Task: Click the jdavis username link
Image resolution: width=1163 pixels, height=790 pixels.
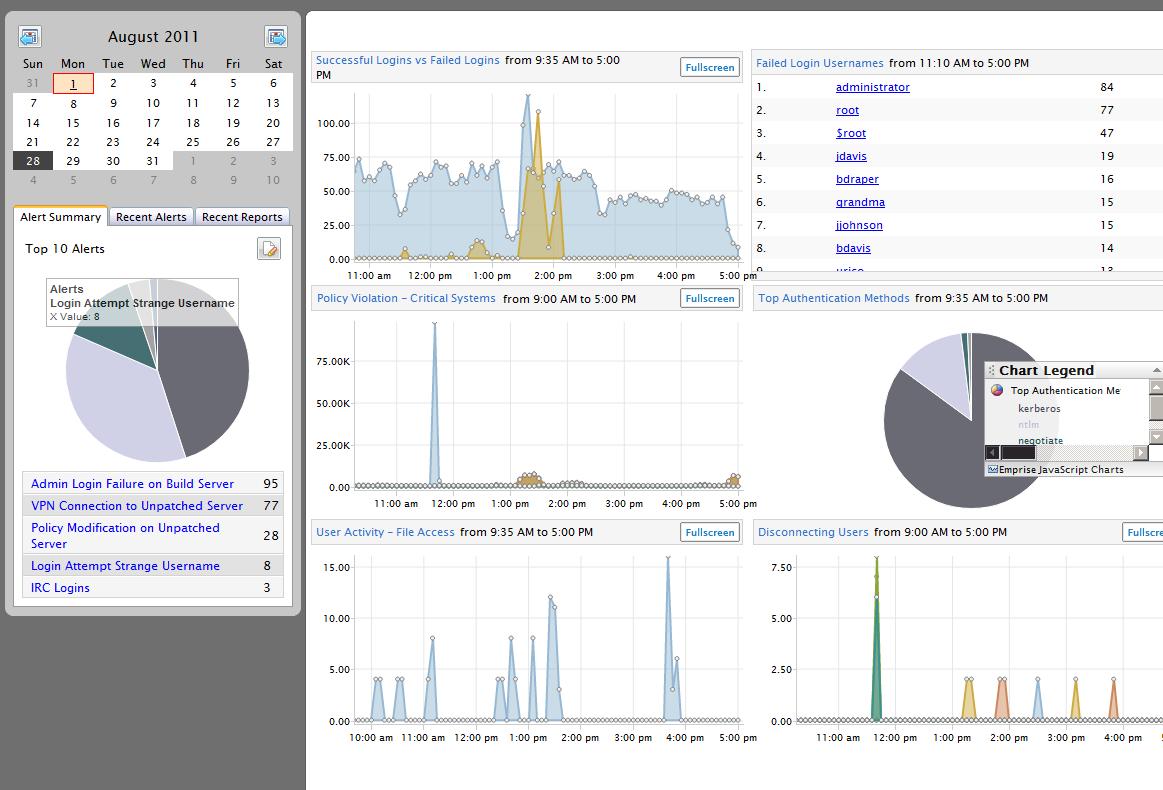Action: tap(851, 156)
